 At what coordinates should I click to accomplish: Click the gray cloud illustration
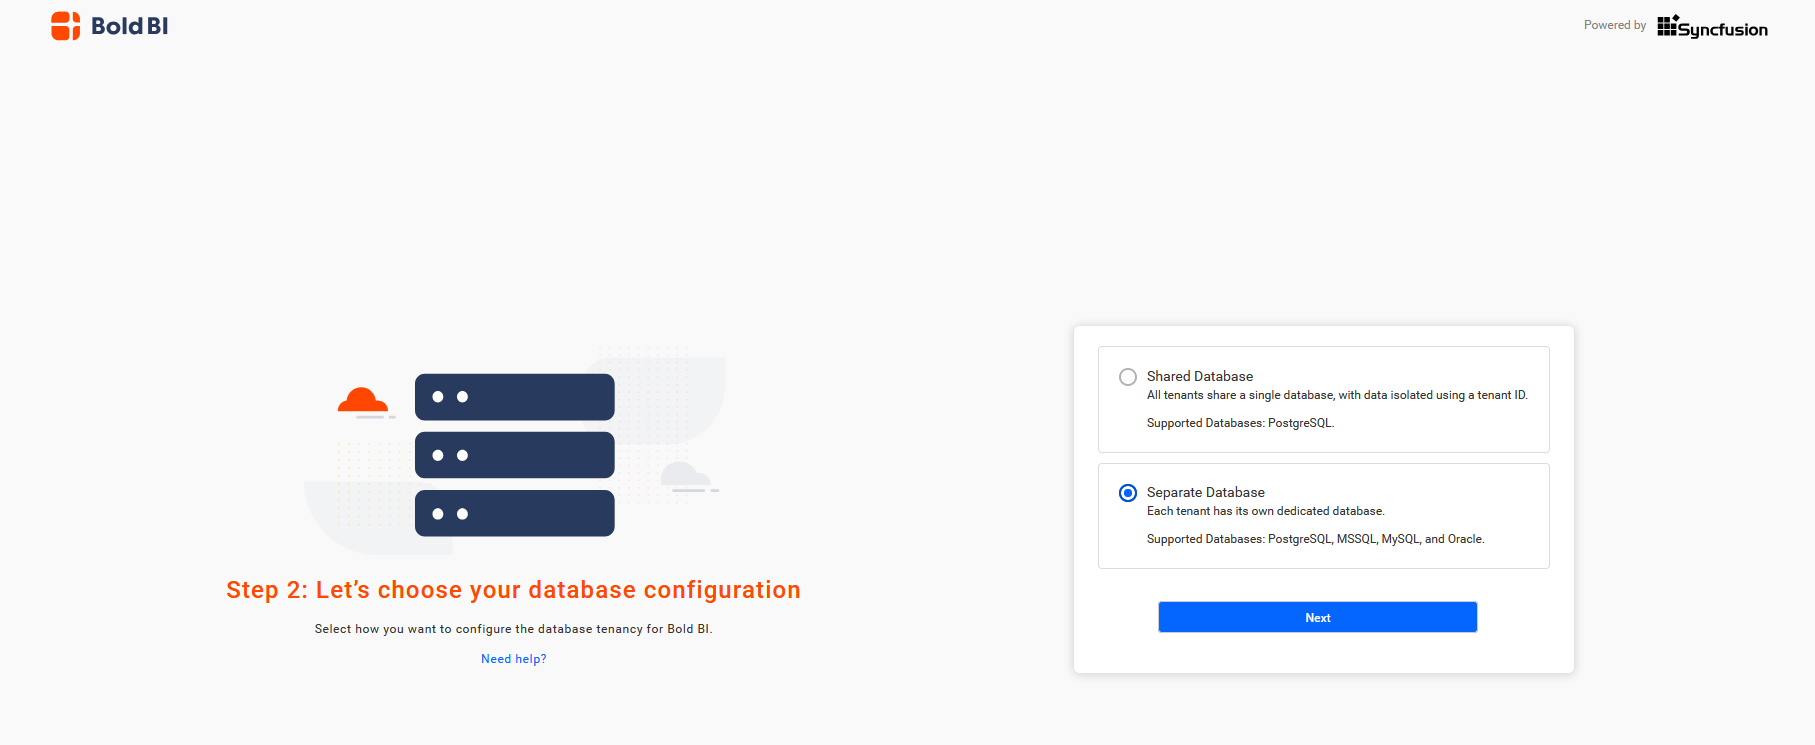[685, 475]
